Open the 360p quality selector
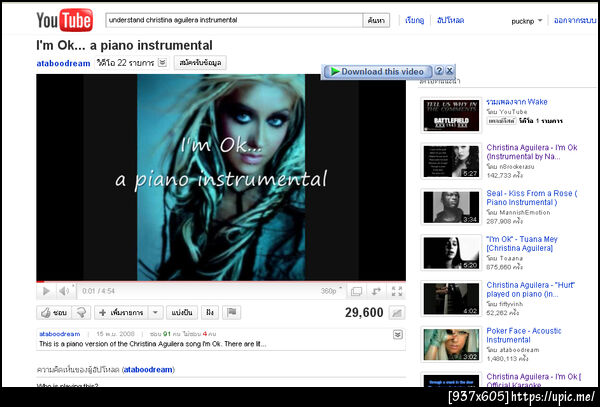Screen dimensions: 600x407 click(x=331, y=291)
